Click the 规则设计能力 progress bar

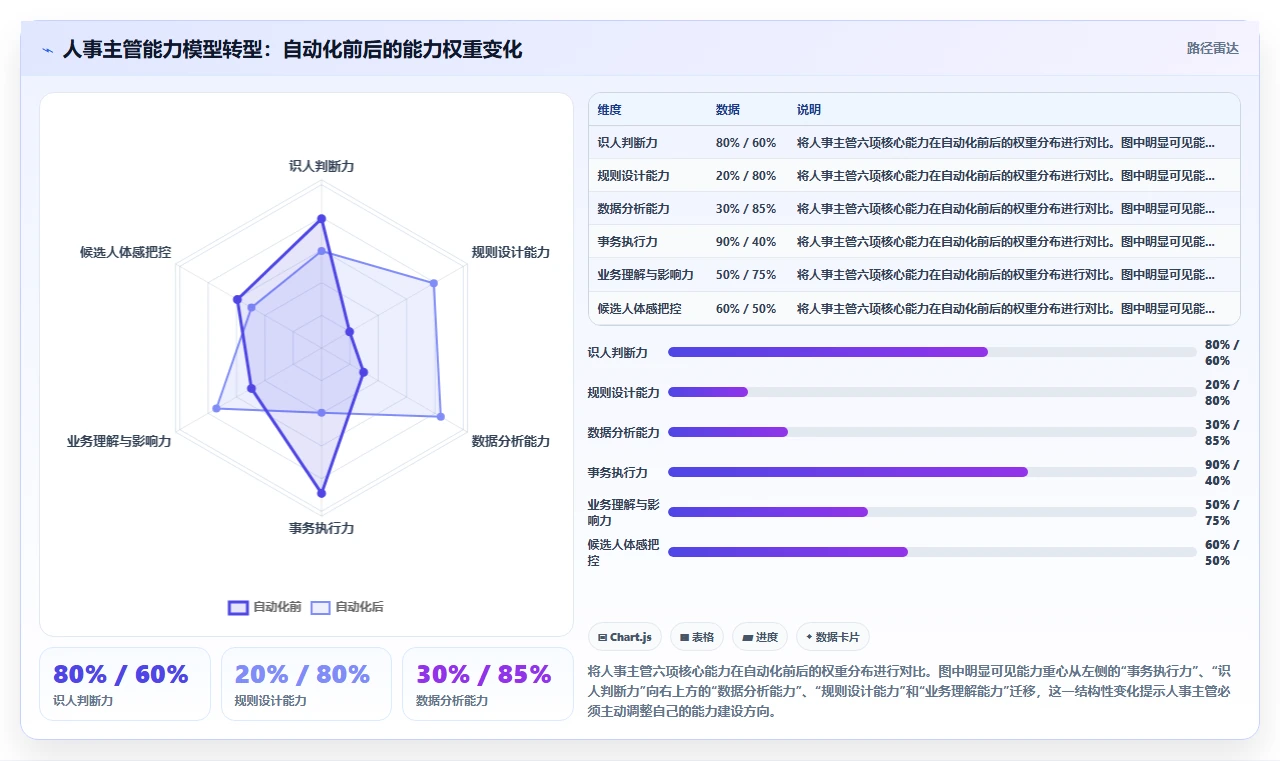(x=932, y=392)
